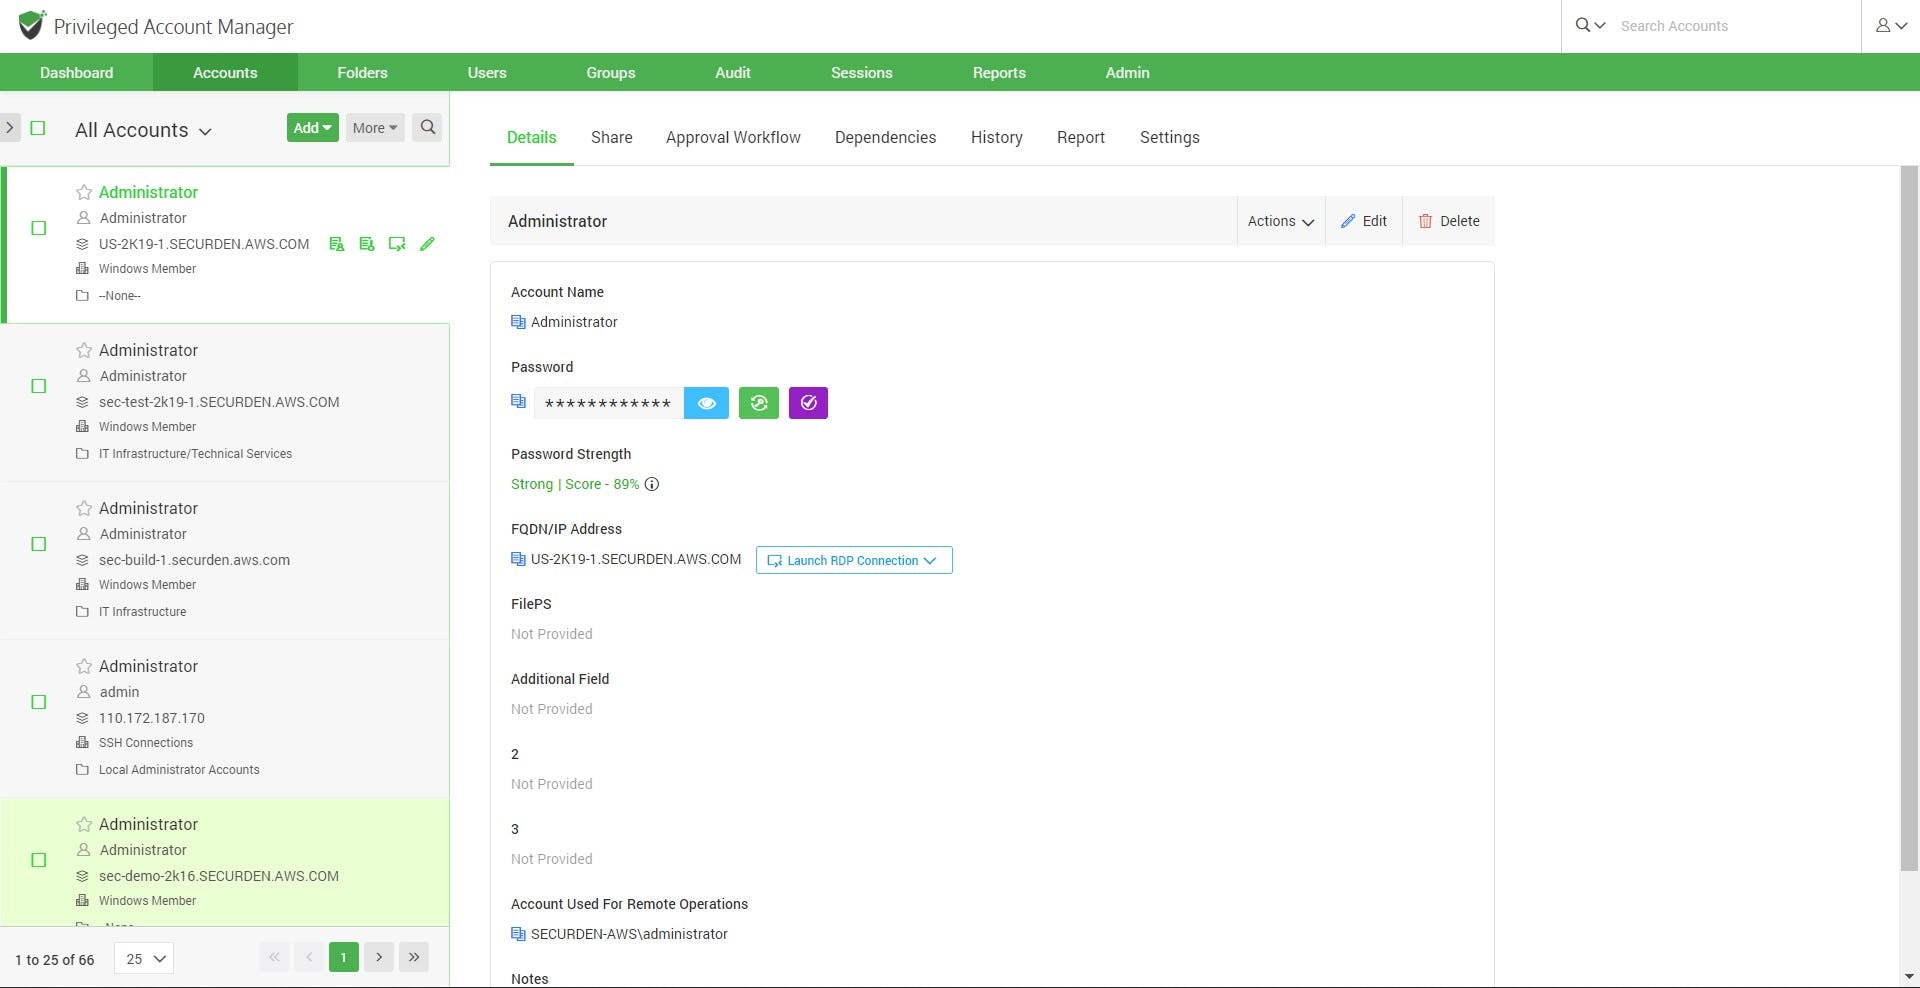Click the purple verify password icon
The height and width of the screenshot is (988, 1920).
808,403
